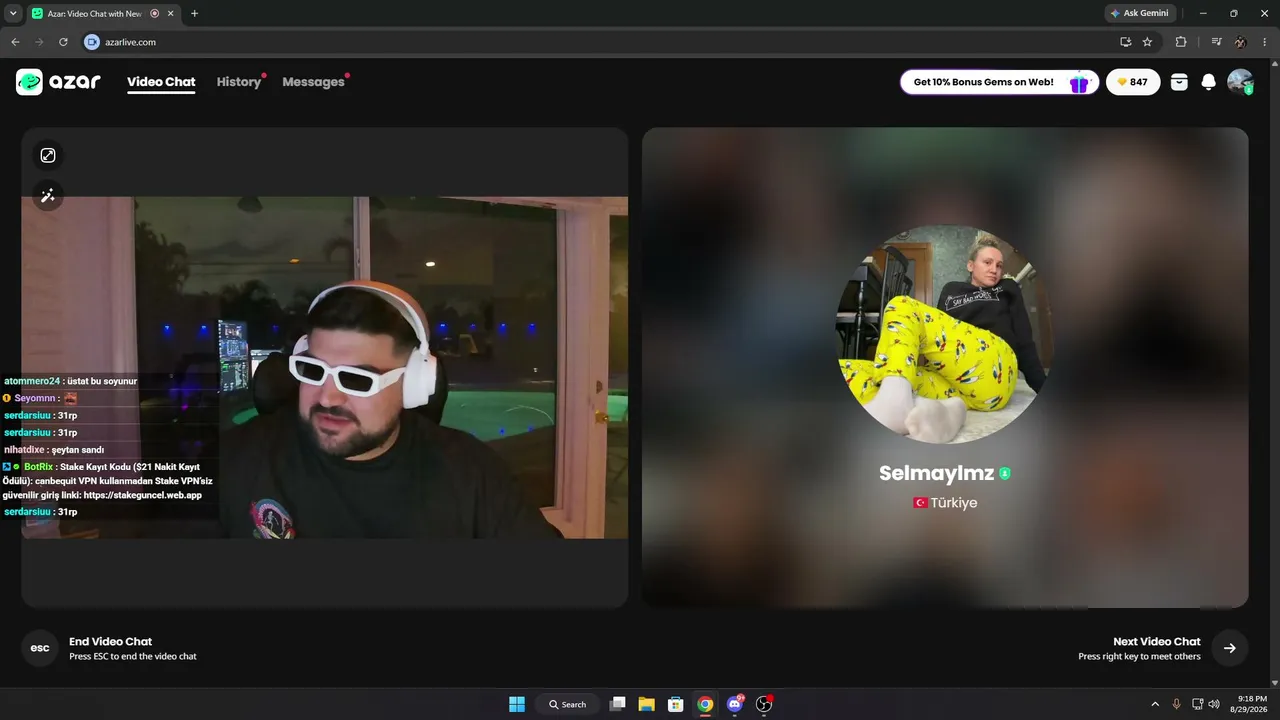Close the Azar browser tab
This screenshot has width=1280, height=720.
pyautogui.click(x=172, y=13)
